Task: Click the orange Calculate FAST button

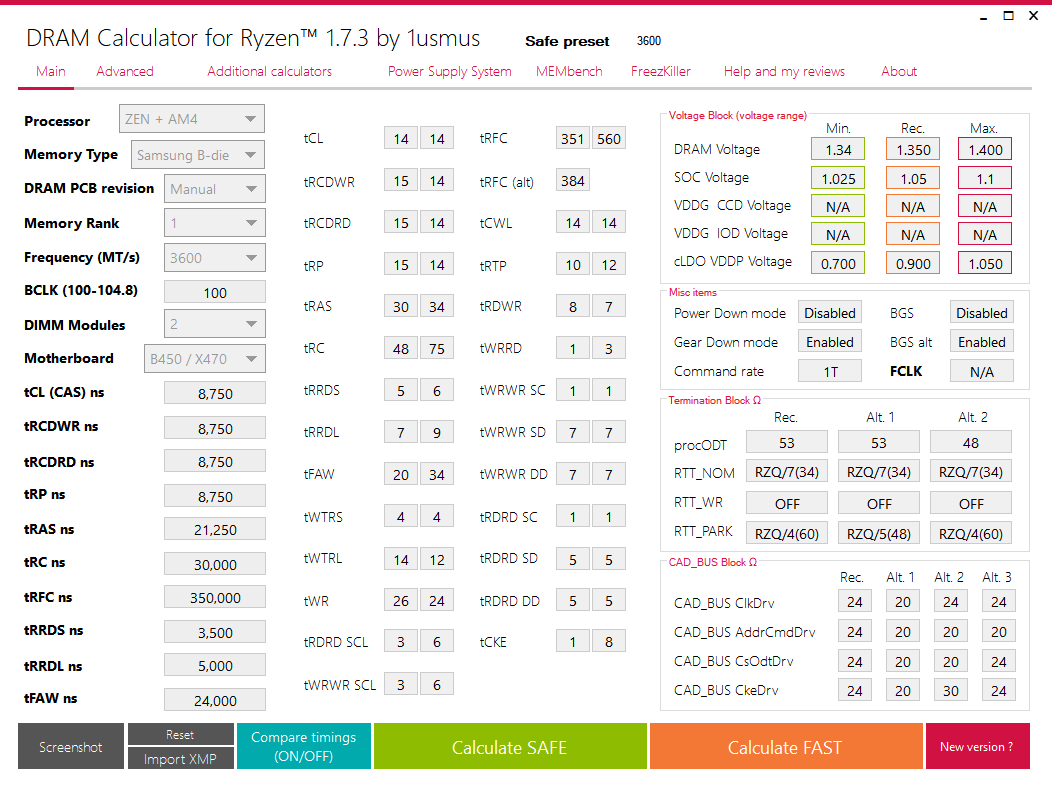Action: [x=786, y=746]
